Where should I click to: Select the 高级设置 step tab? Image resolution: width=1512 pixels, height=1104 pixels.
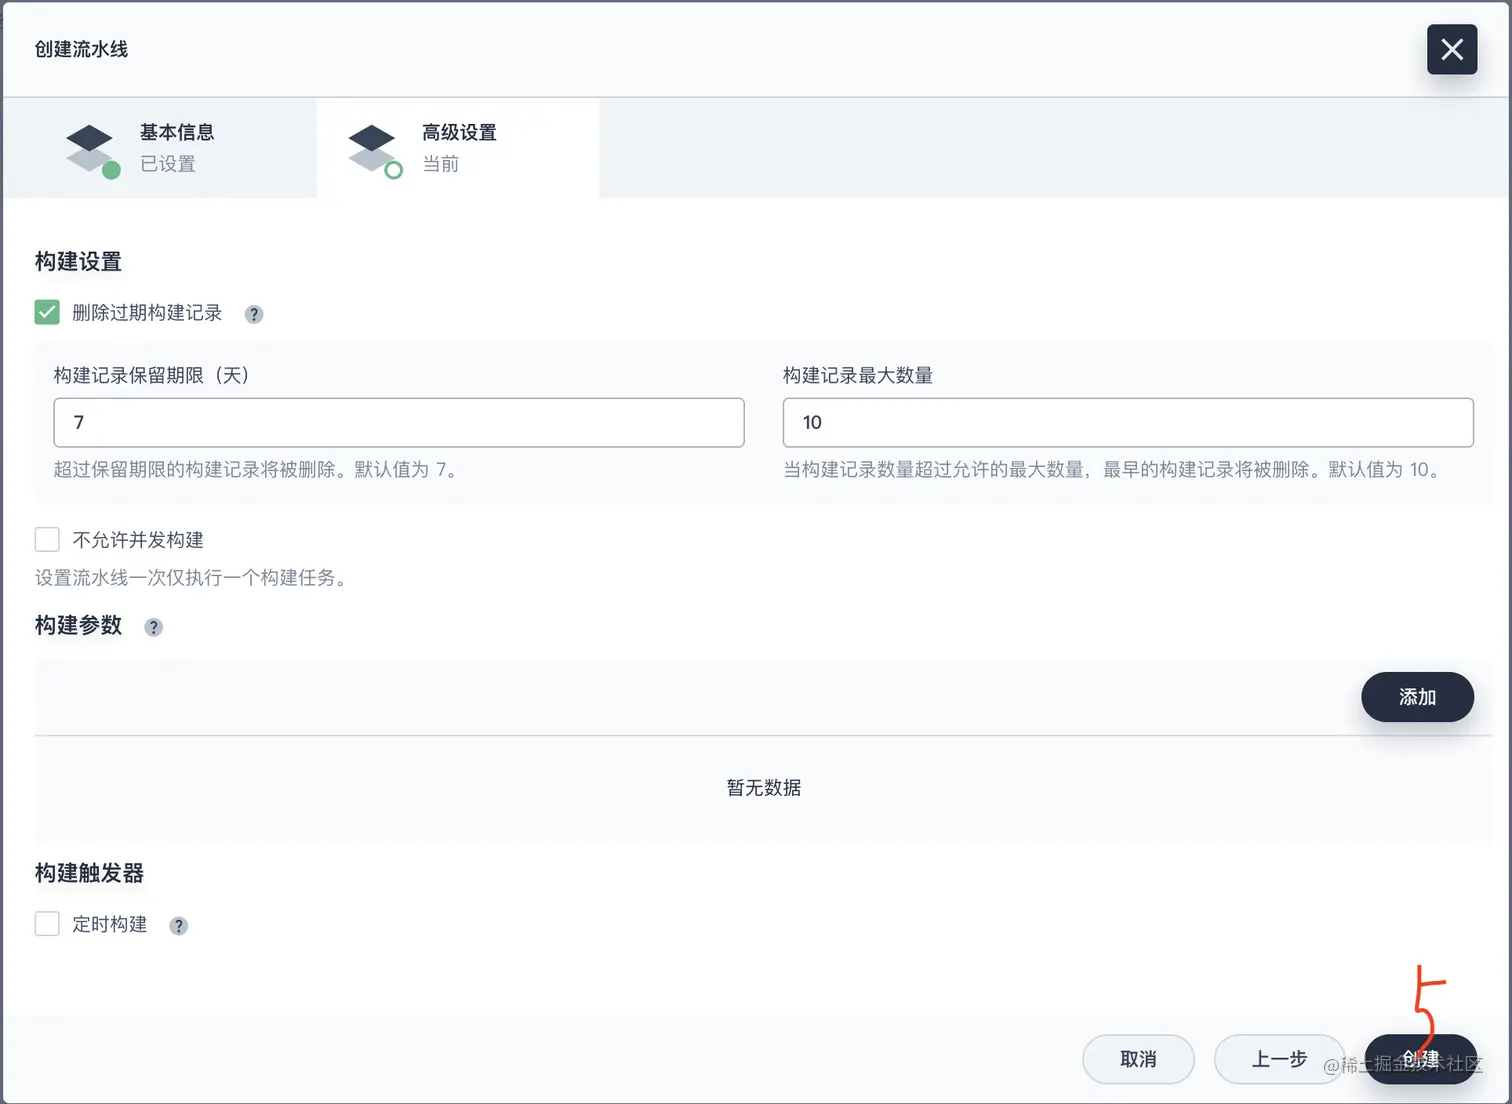(x=458, y=148)
